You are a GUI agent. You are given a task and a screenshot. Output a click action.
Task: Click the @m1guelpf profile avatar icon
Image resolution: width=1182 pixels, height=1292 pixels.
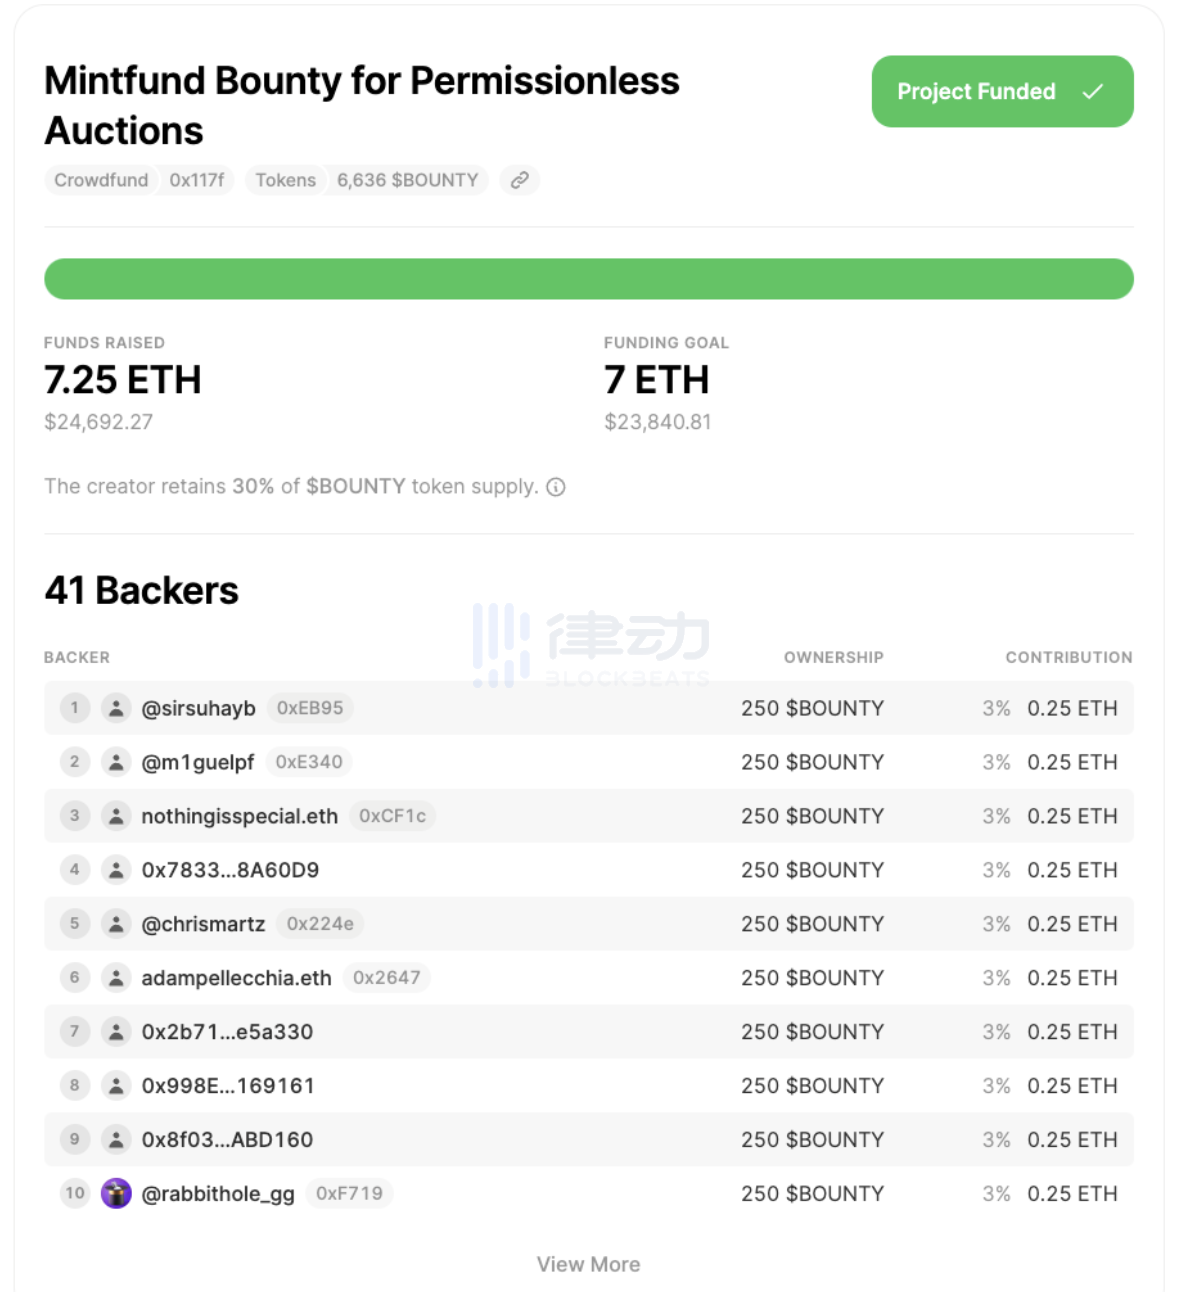click(x=116, y=762)
